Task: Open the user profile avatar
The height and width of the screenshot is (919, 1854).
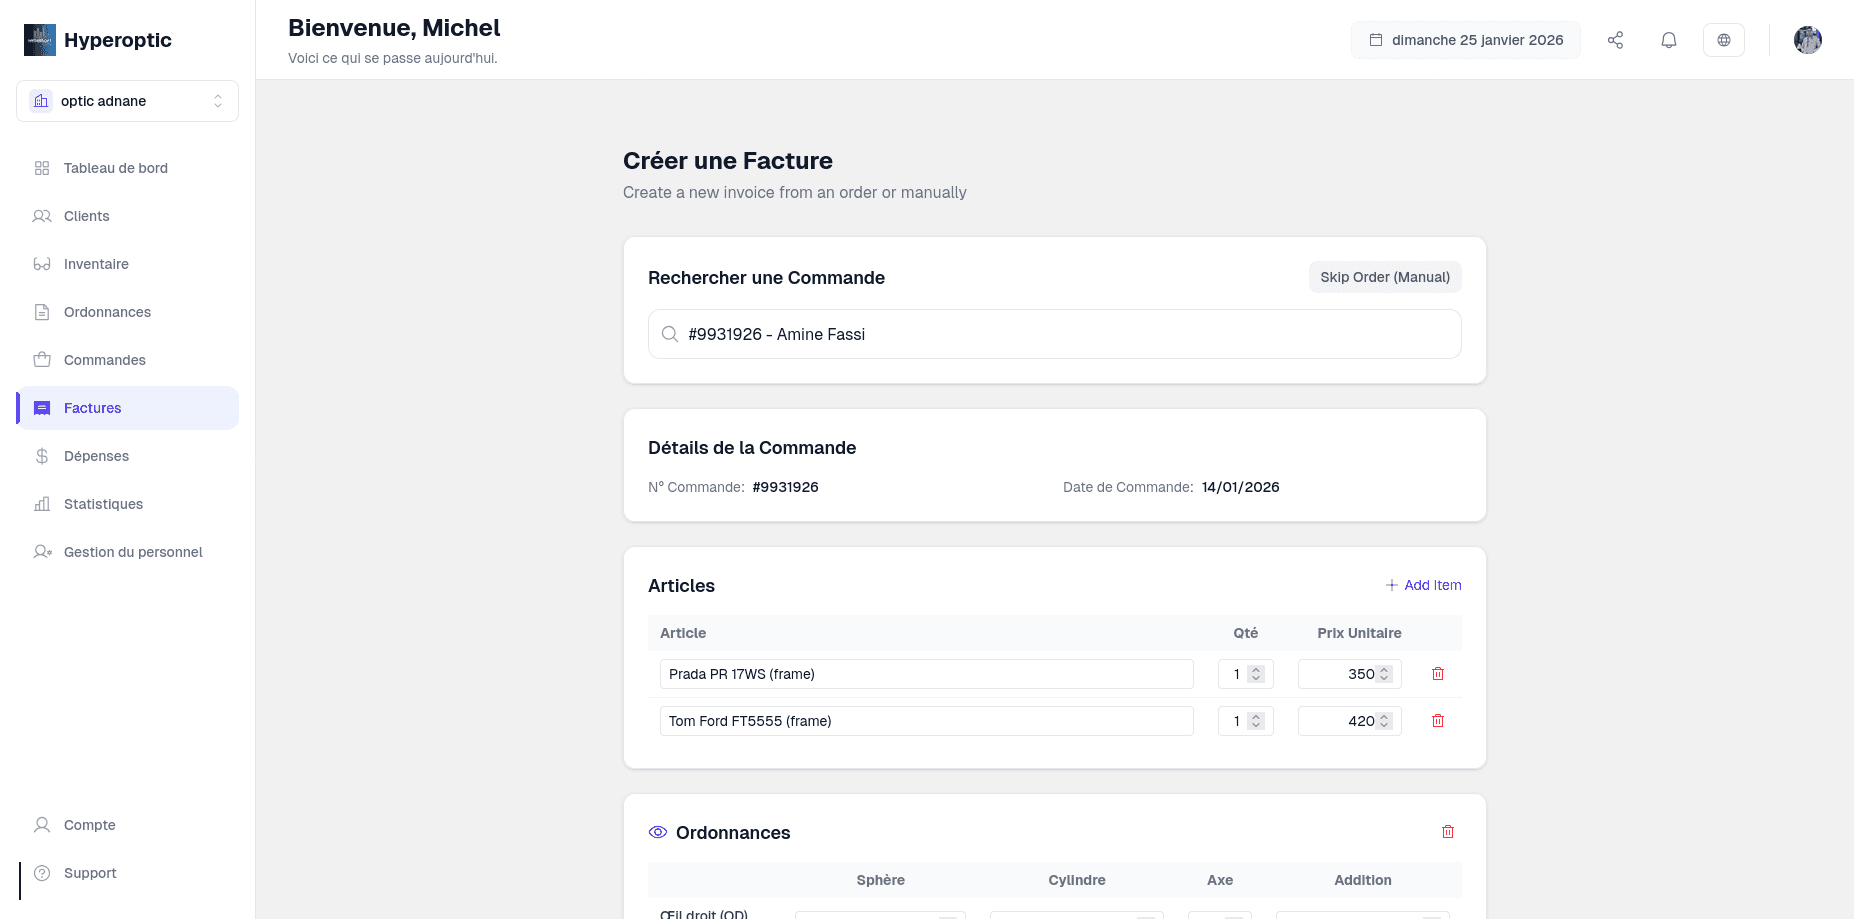Action: (x=1807, y=40)
